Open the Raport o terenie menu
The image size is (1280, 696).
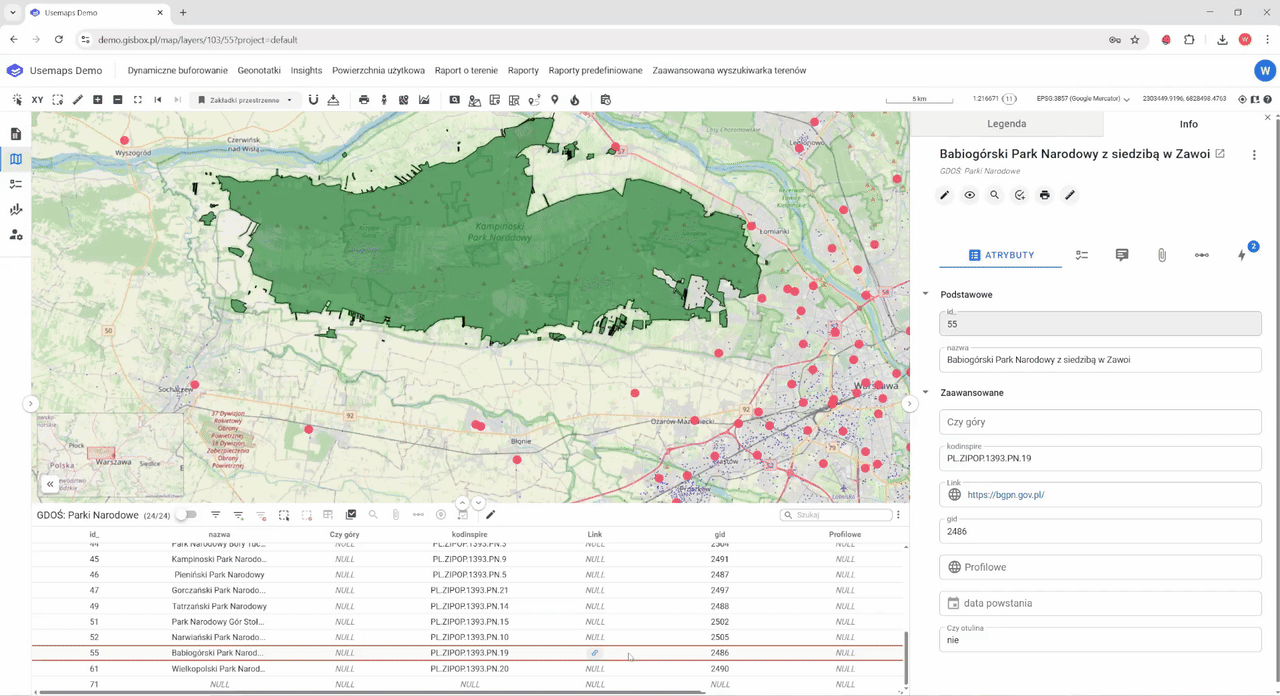(x=466, y=71)
